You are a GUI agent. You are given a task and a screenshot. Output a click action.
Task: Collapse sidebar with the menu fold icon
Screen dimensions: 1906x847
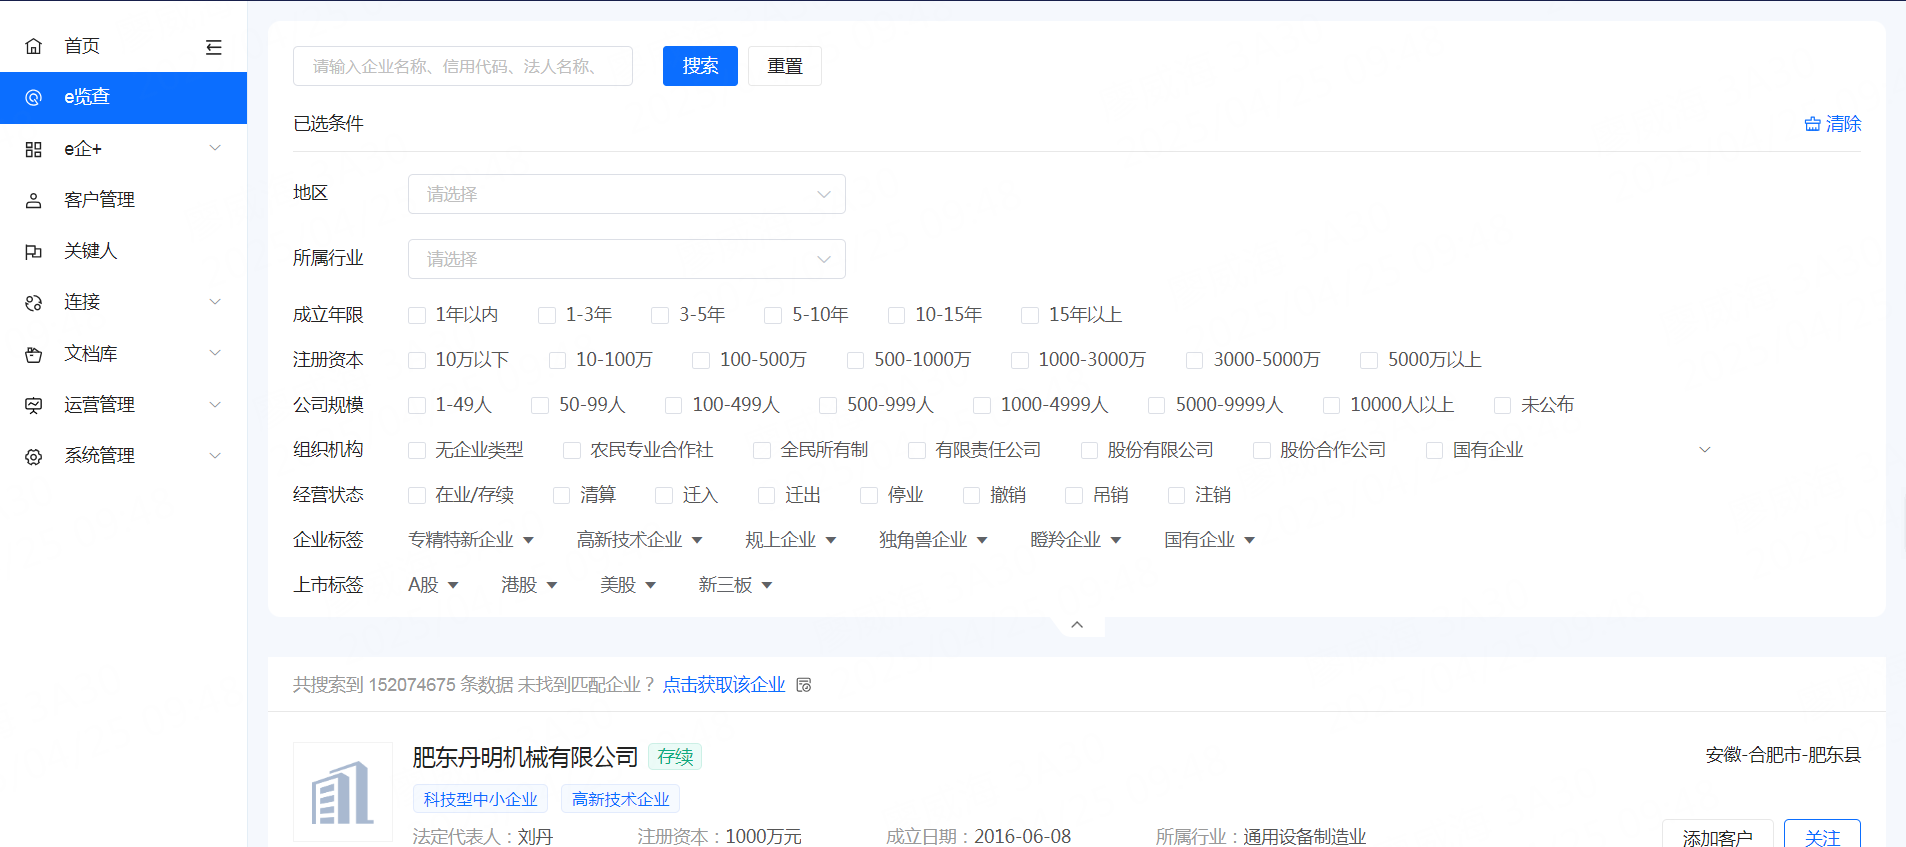213,47
